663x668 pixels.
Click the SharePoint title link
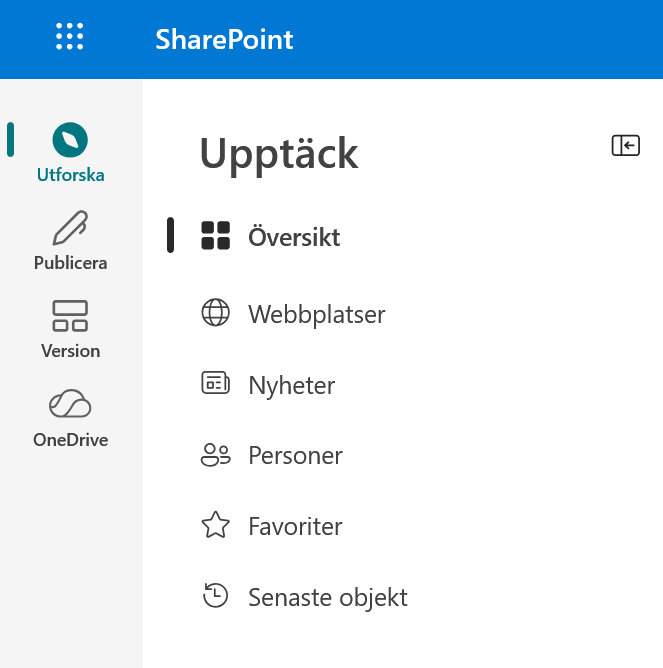pyautogui.click(x=224, y=39)
